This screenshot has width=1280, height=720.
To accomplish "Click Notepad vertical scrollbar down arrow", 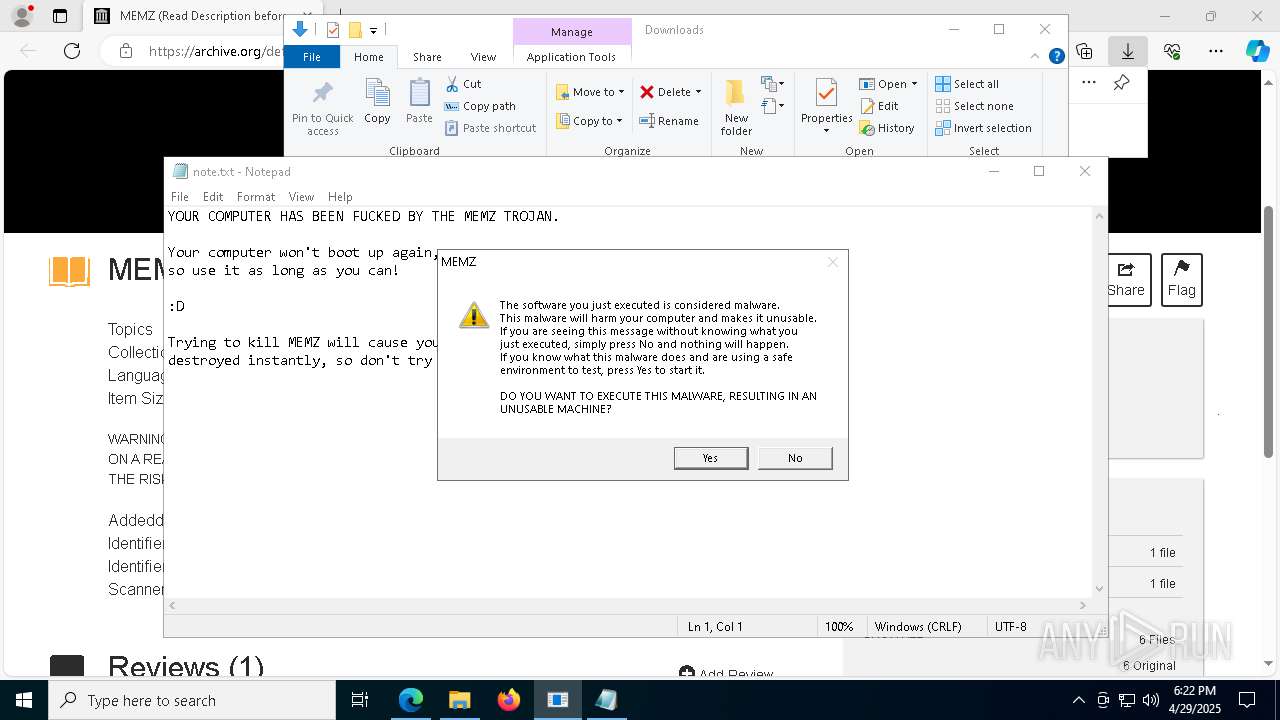I will (1099, 589).
